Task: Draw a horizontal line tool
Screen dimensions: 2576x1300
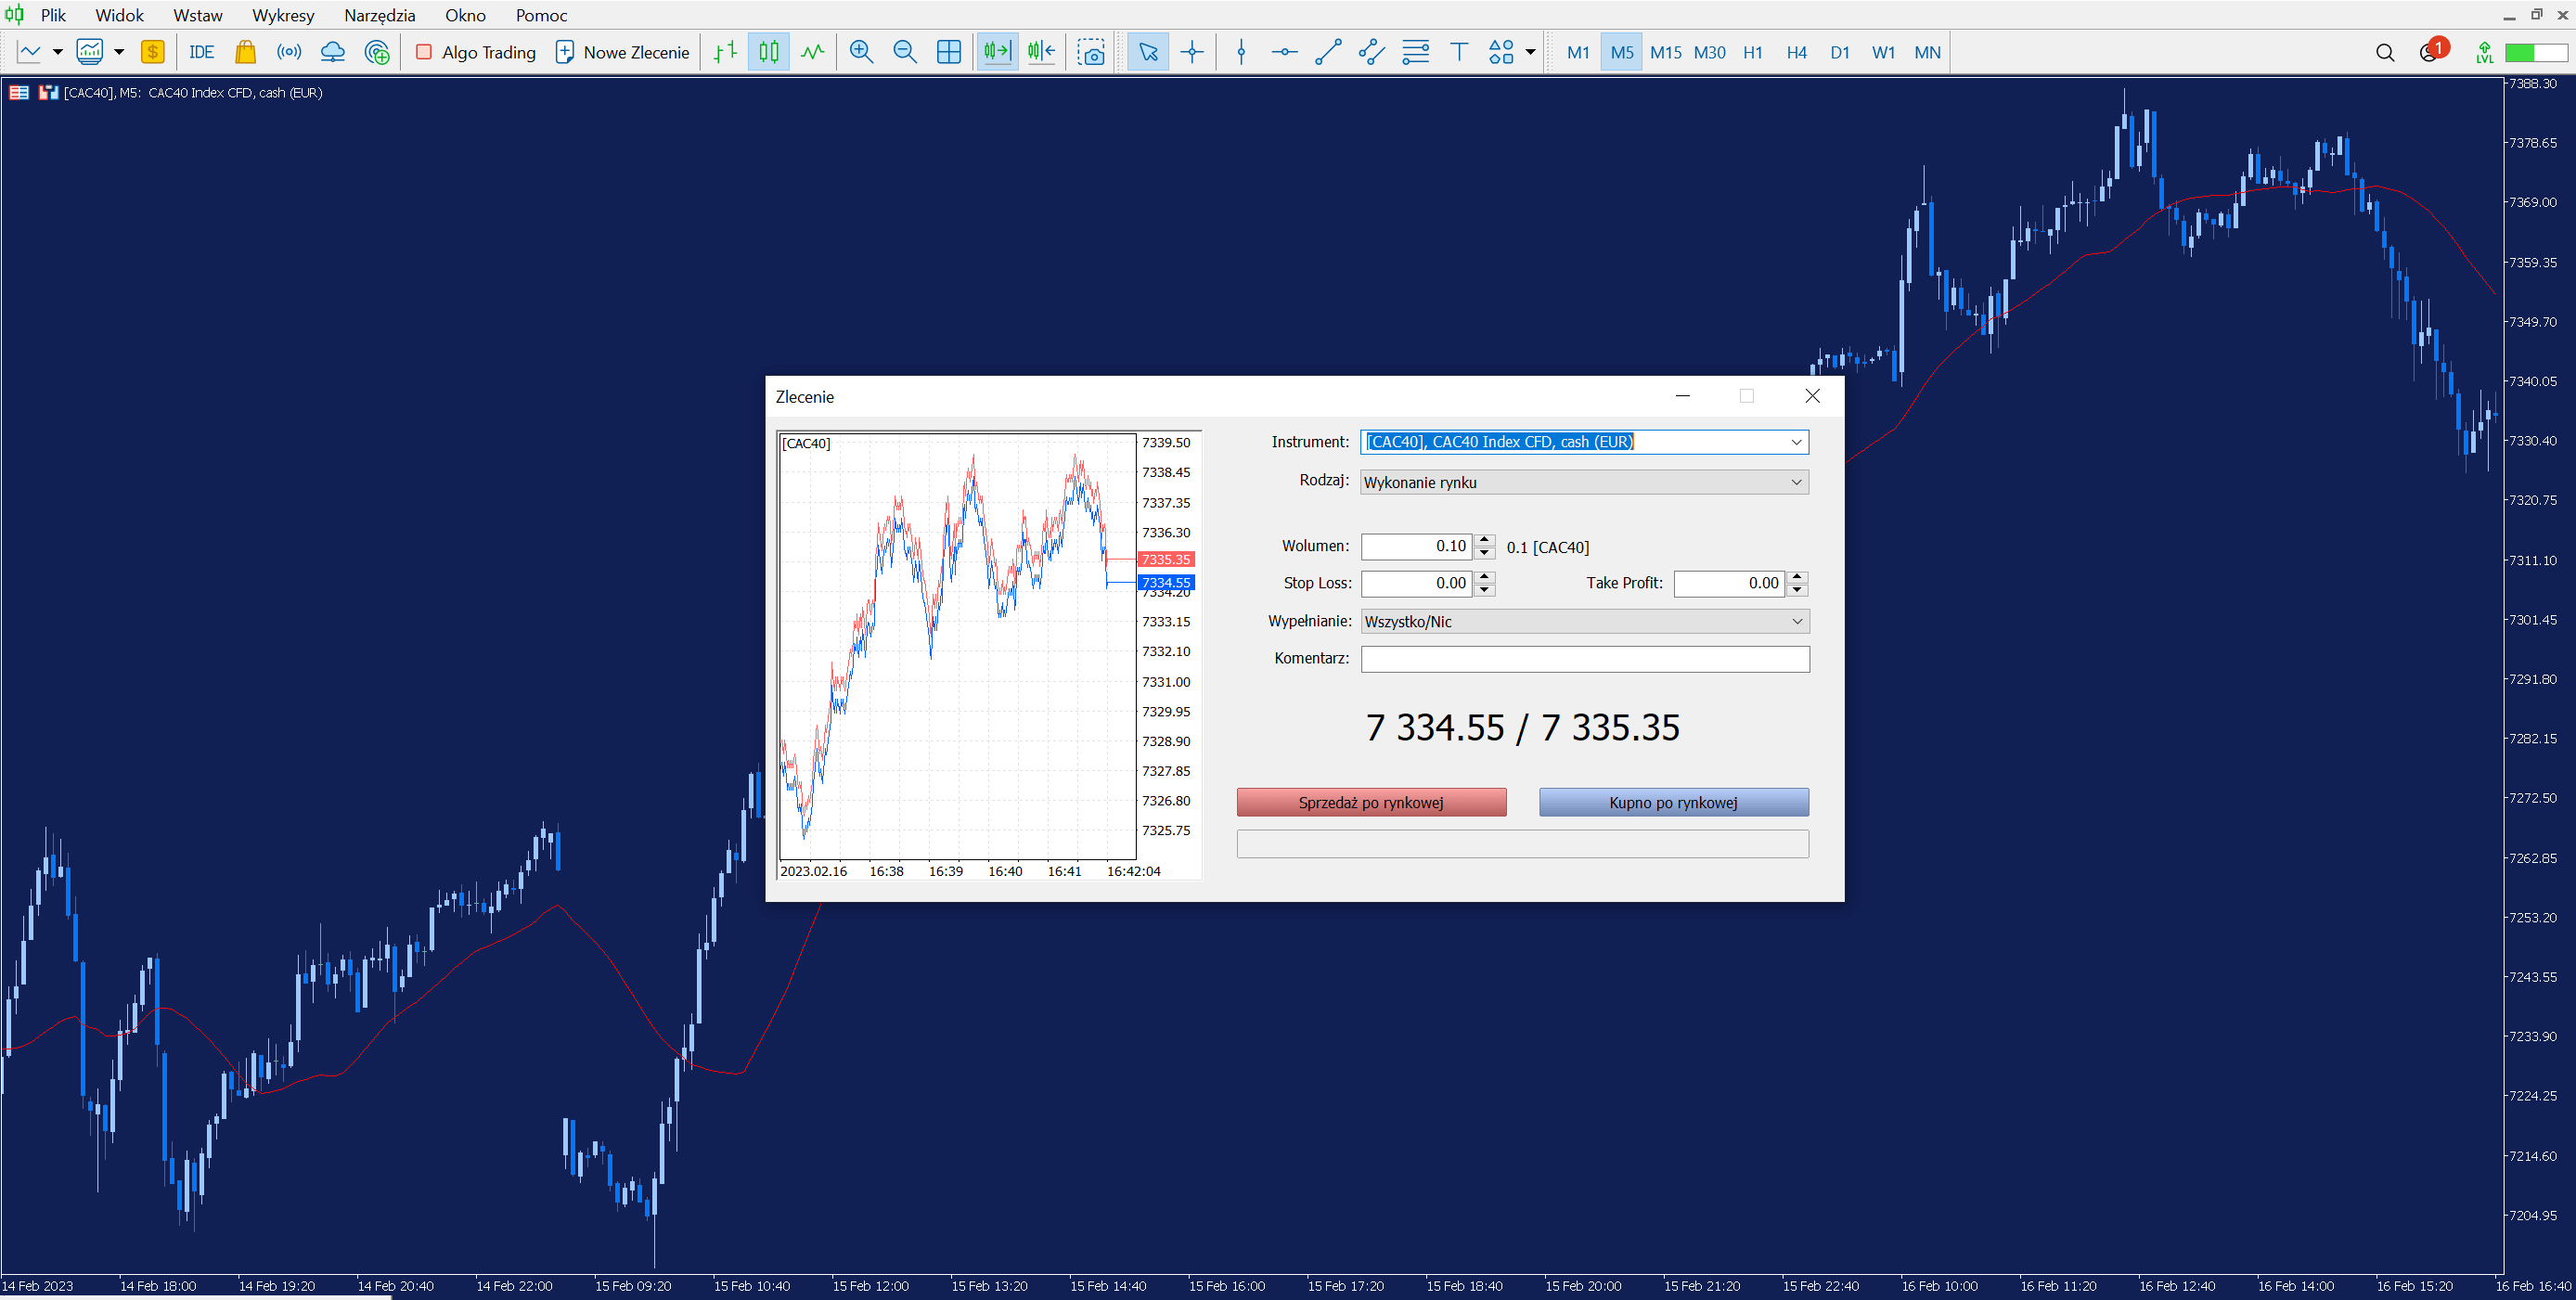Action: 1285,52
